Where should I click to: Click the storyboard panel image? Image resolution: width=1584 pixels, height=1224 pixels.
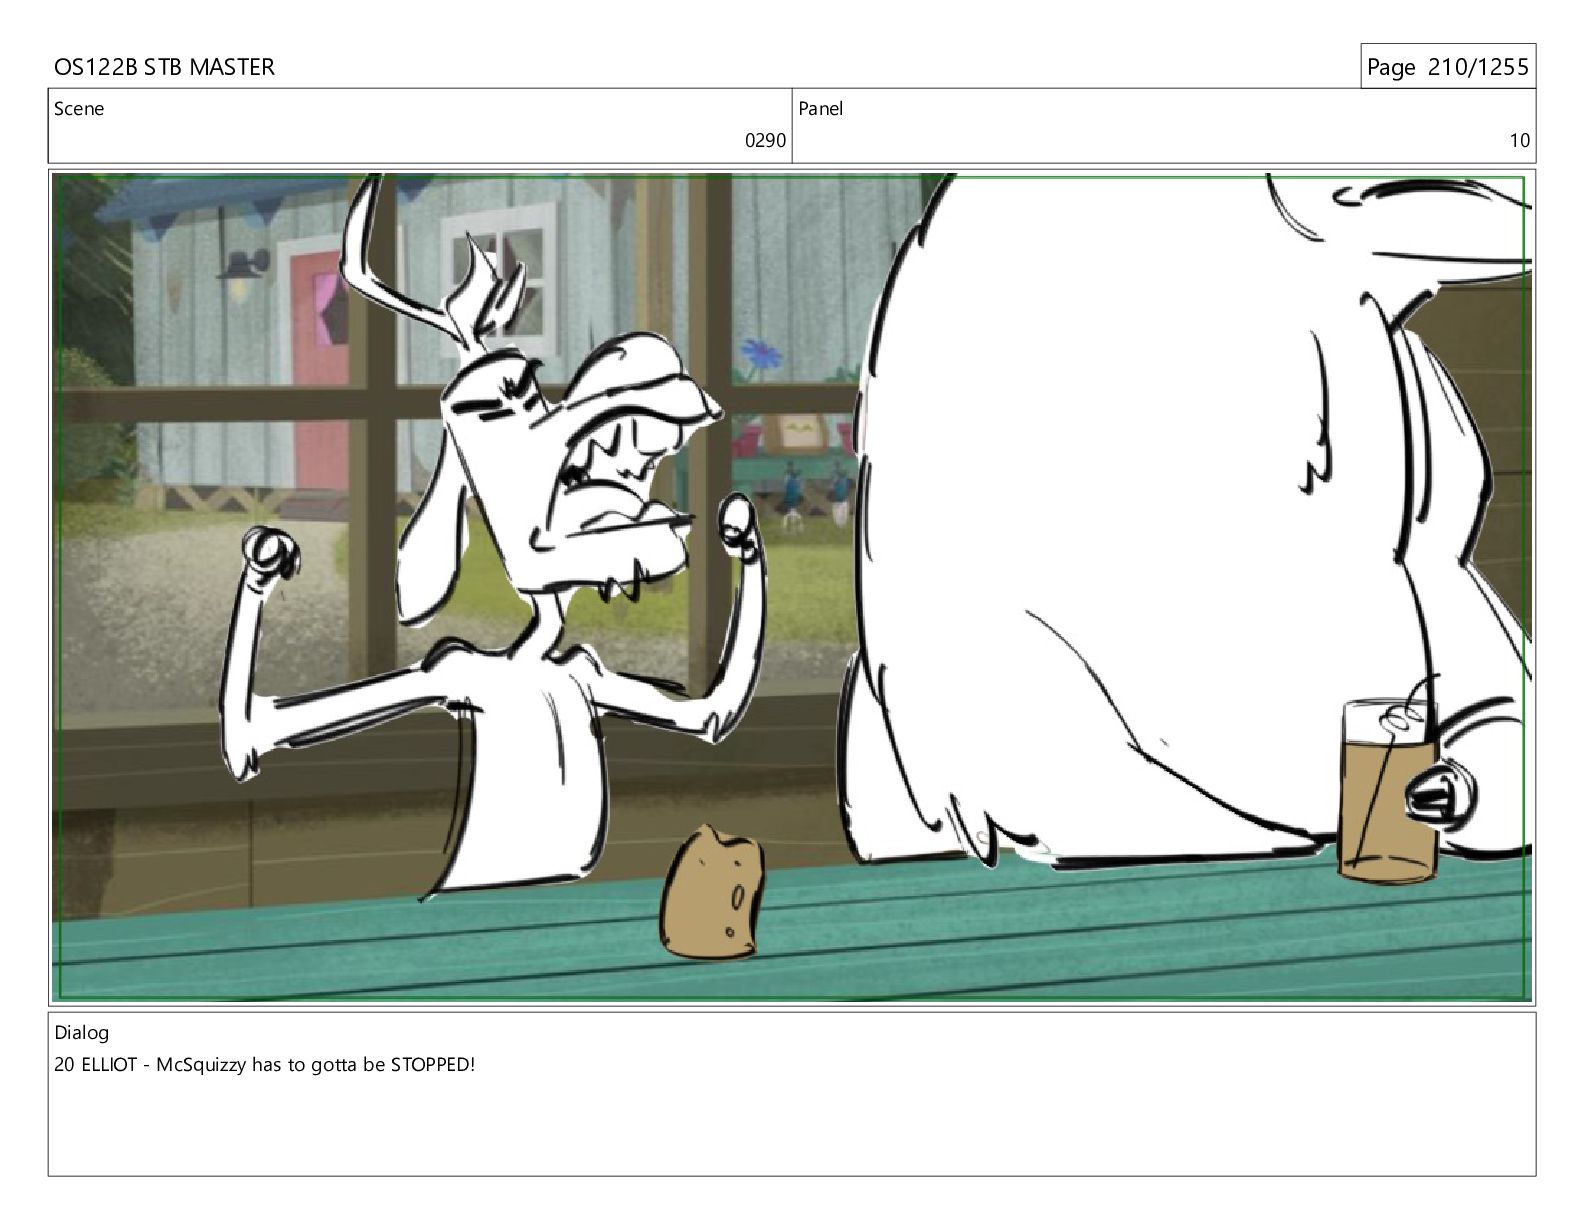(792, 587)
